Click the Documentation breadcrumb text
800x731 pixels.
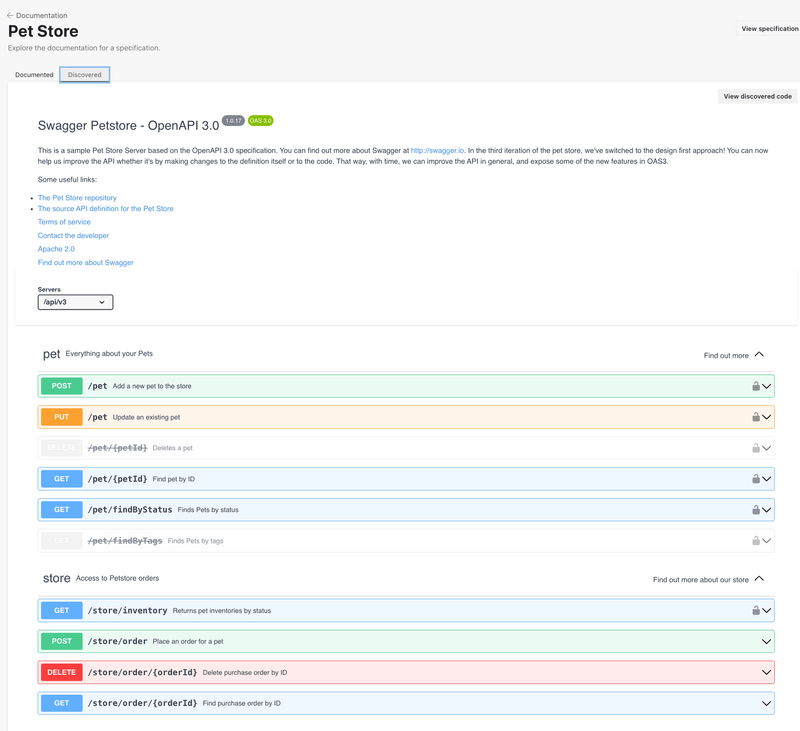41,15
